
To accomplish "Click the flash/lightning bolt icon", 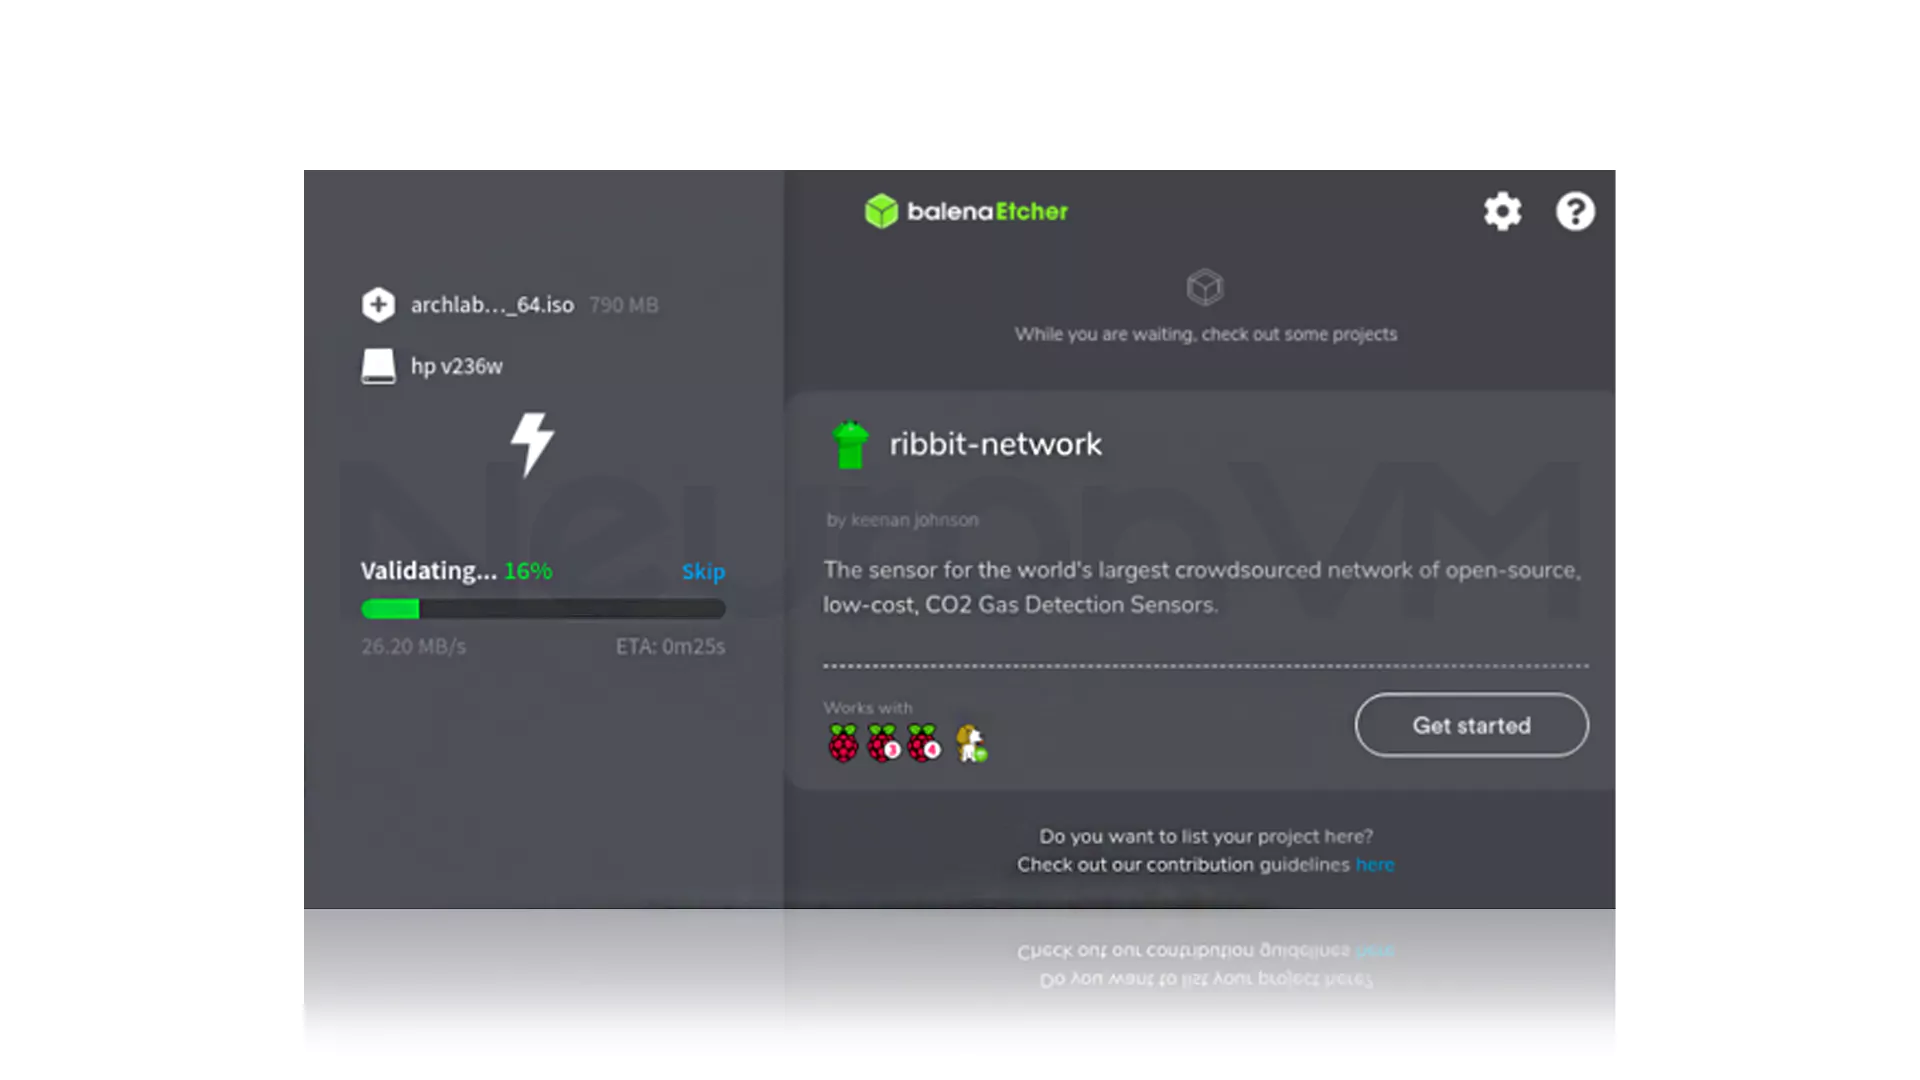I will coord(533,444).
